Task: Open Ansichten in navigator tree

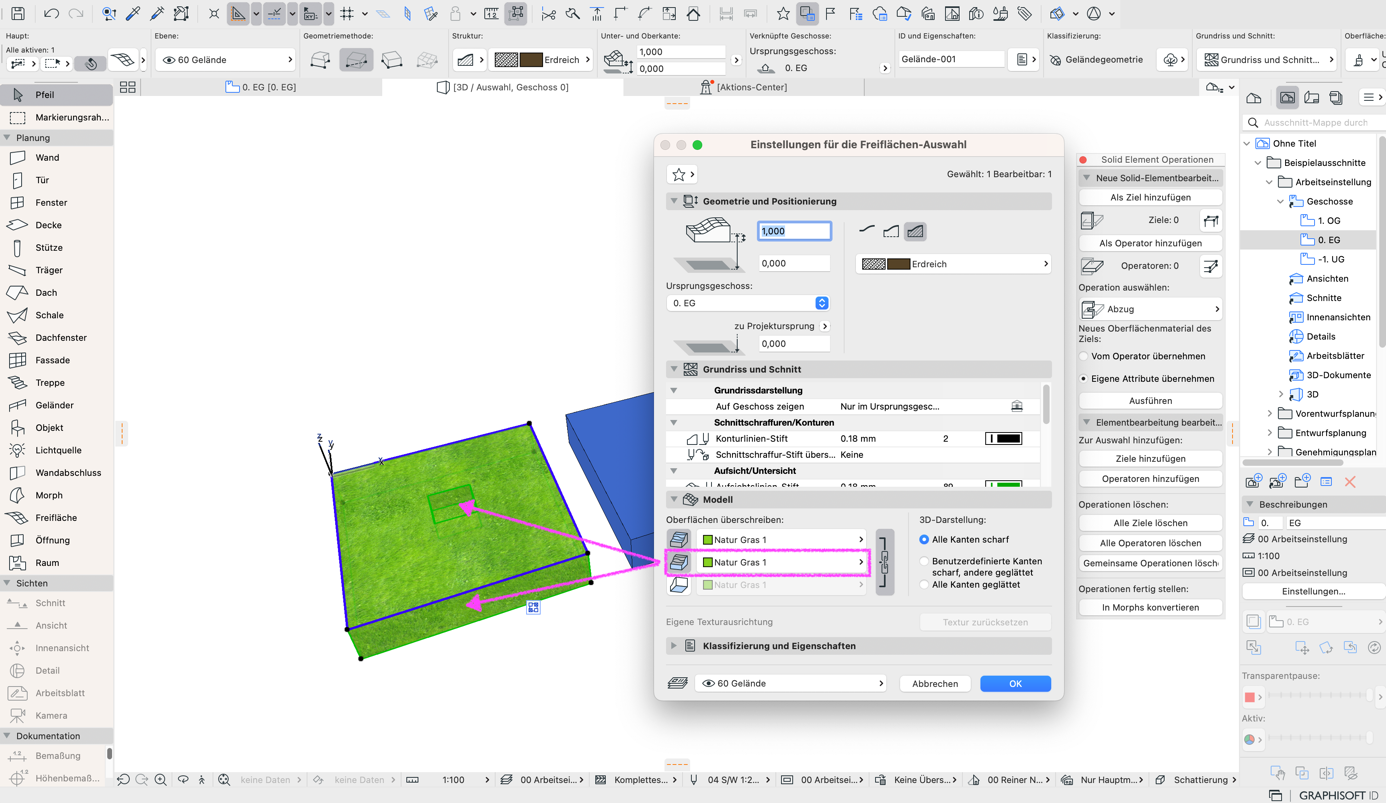Action: tap(1327, 279)
